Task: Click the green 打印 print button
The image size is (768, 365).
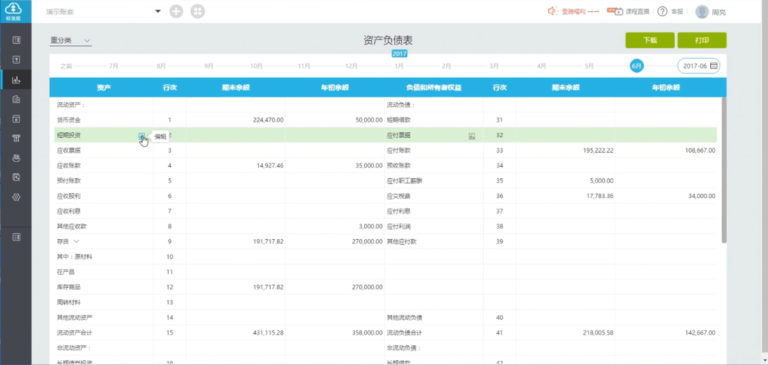Action: pyautogui.click(x=702, y=40)
